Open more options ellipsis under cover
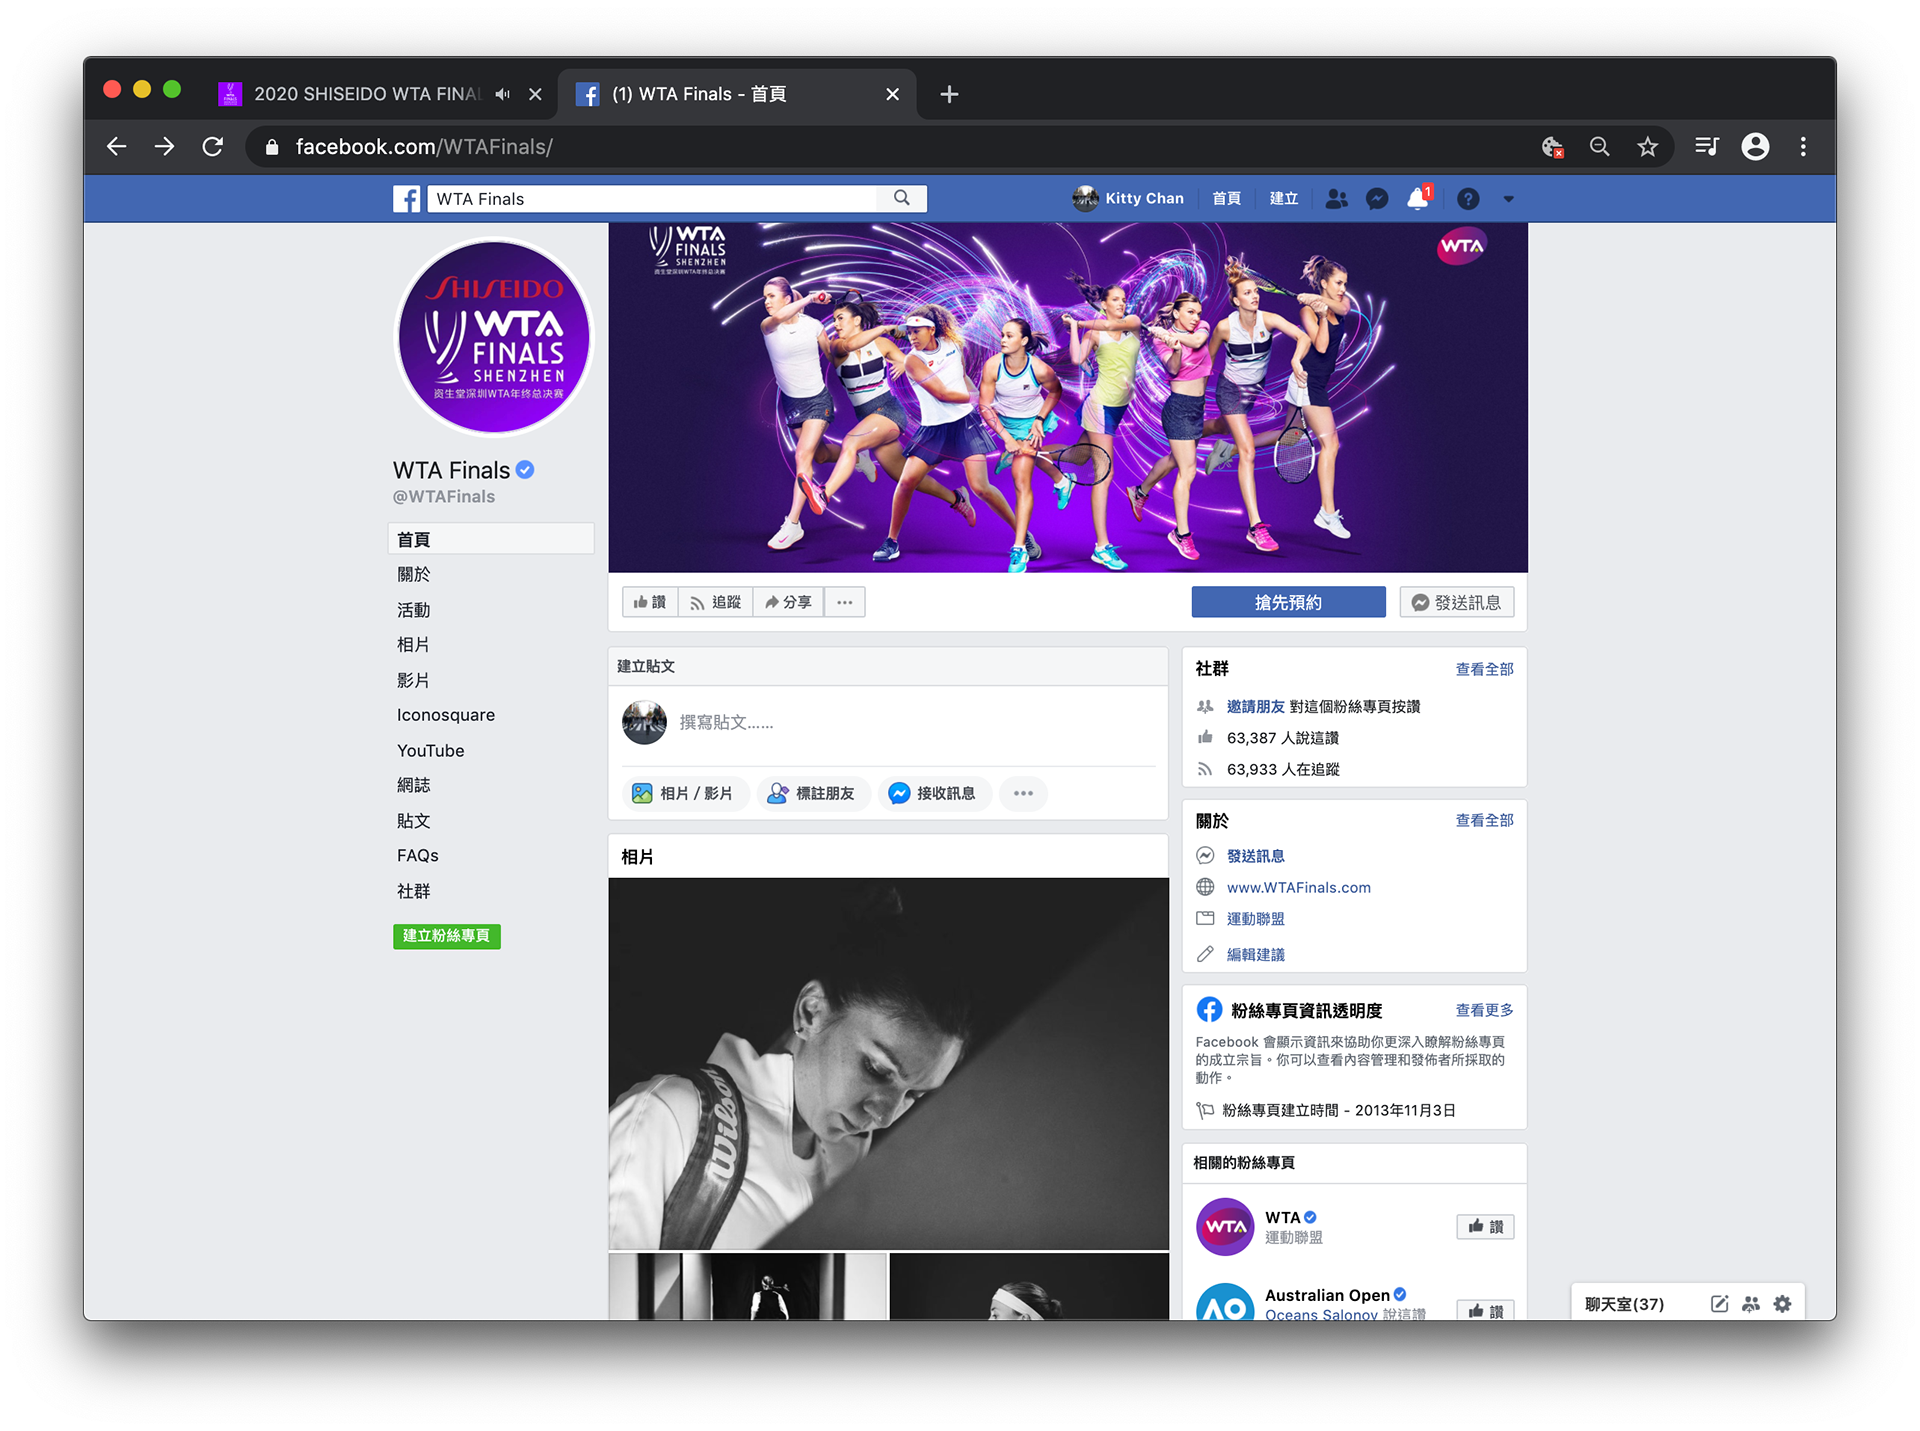 pyautogui.click(x=845, y=602)
